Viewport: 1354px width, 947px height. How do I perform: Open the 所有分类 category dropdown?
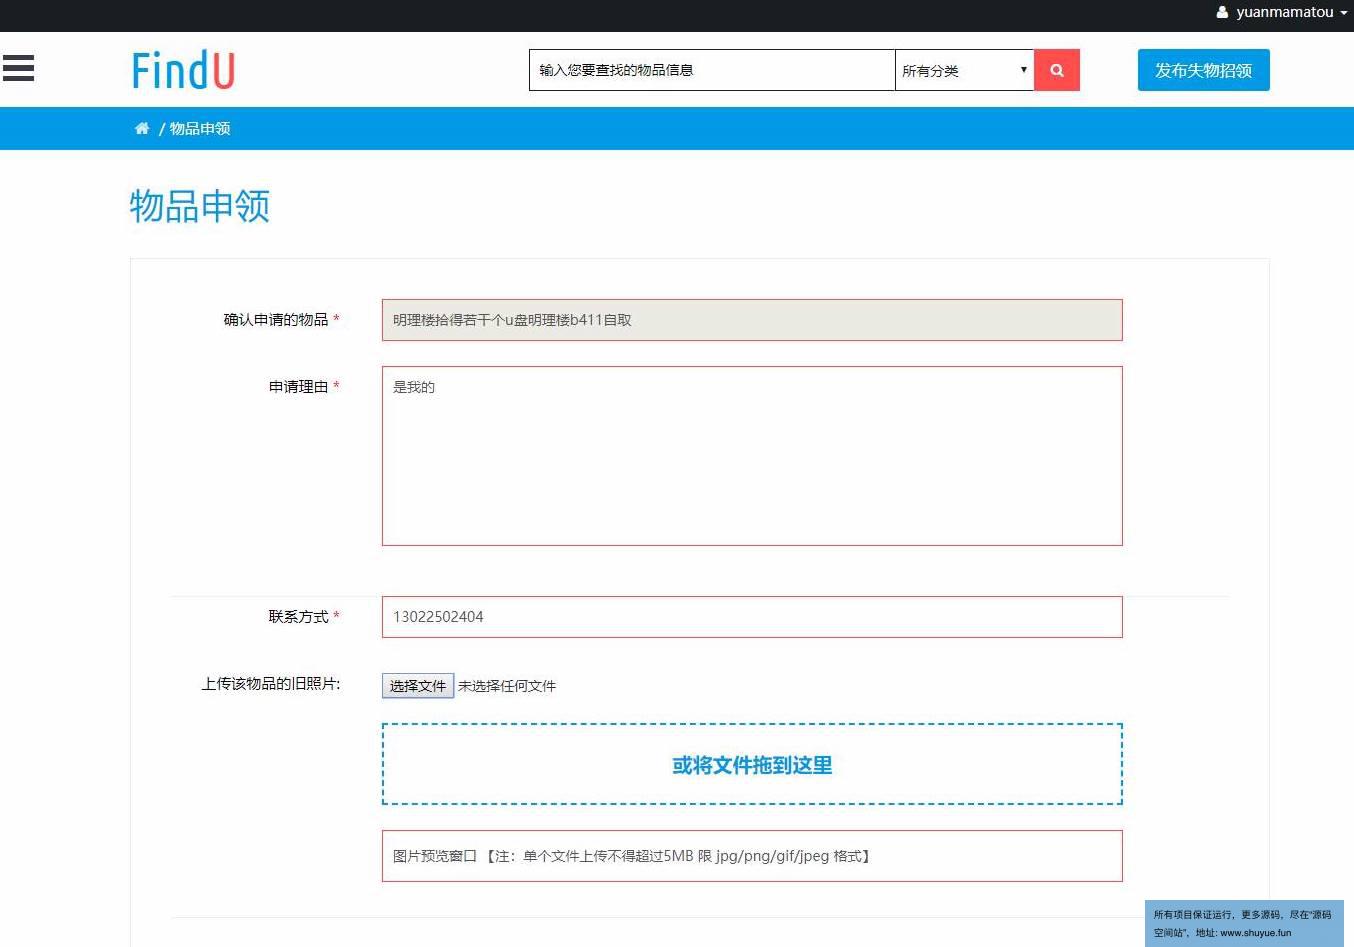pos(964,70)
